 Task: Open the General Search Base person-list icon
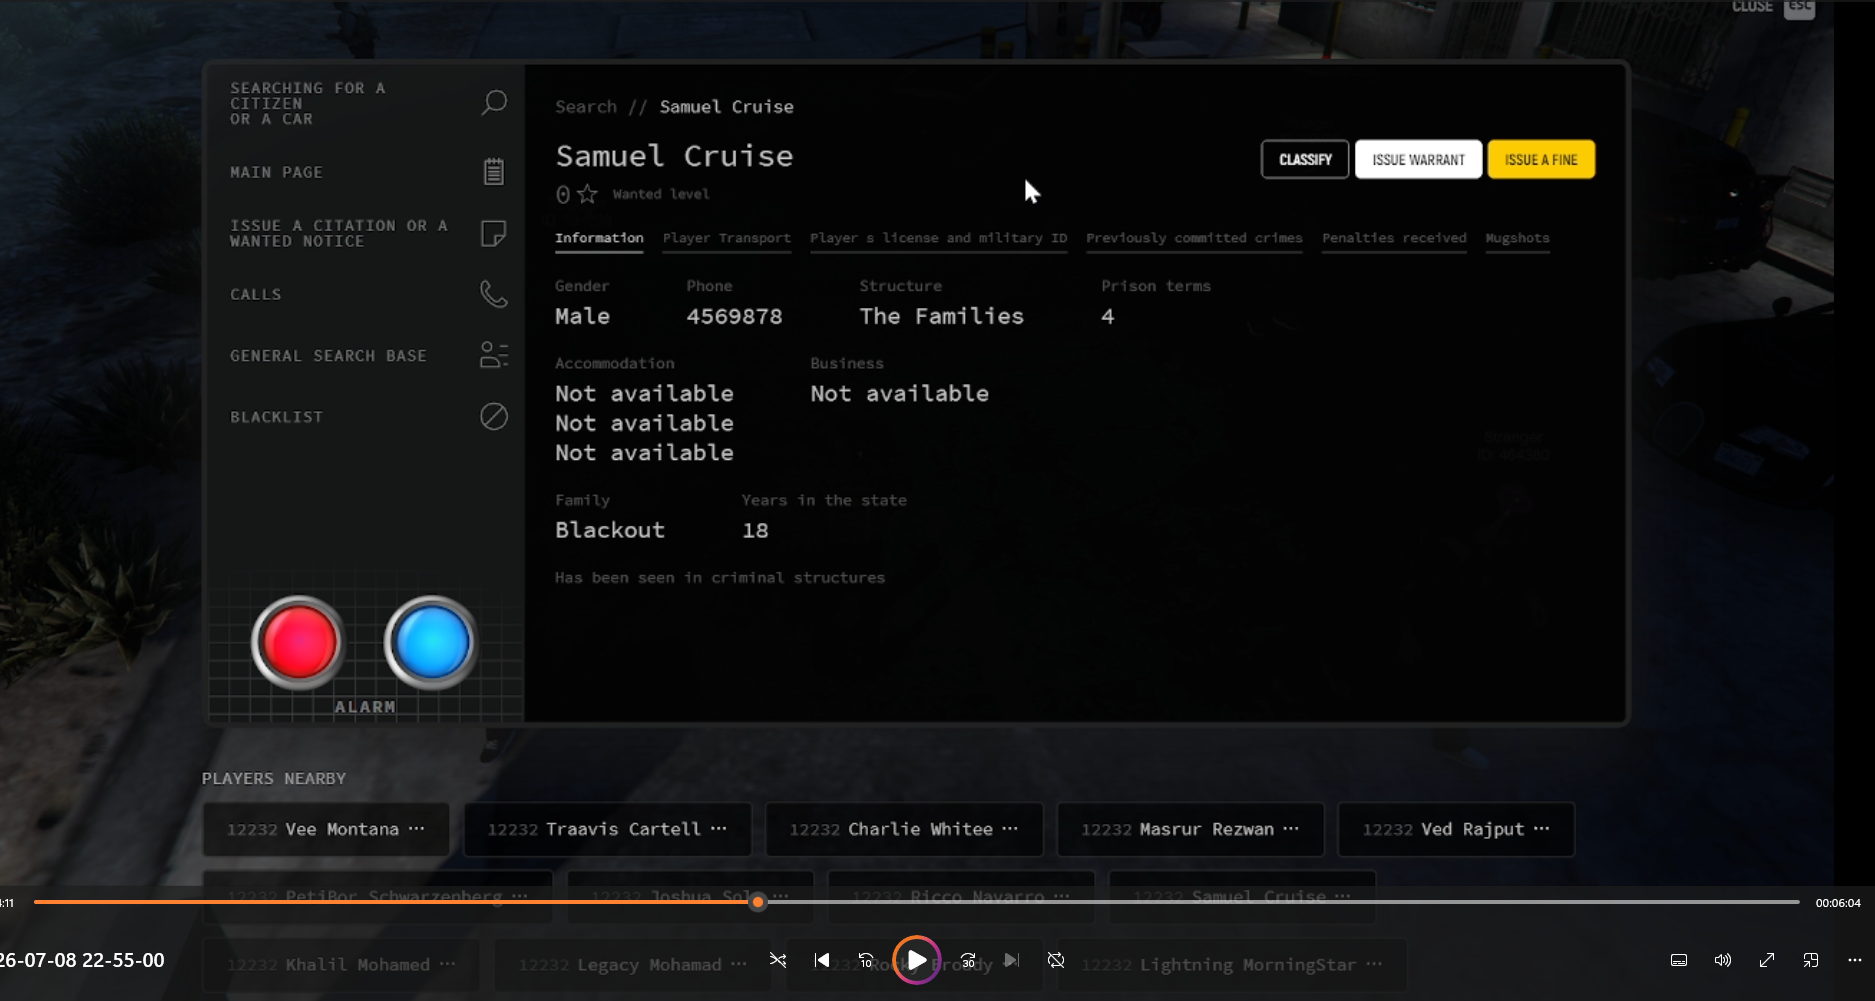click(494, 355)
